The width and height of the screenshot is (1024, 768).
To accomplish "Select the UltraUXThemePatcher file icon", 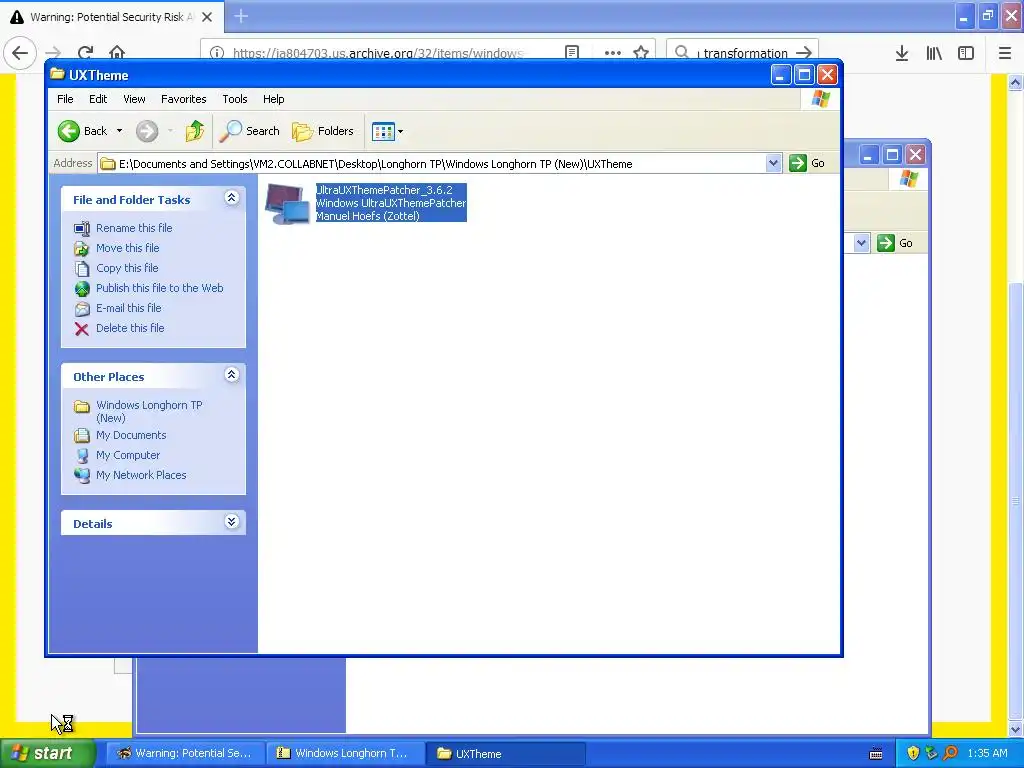I will point(287,204).
